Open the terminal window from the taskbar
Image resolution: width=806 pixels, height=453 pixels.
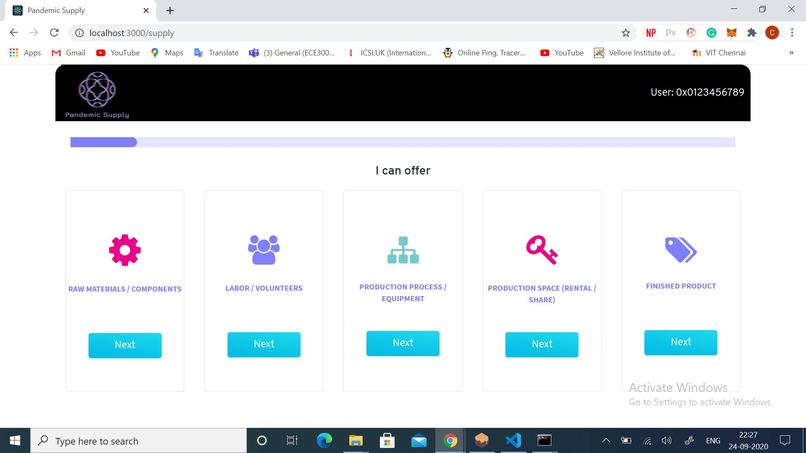click(x=544, y=441)
